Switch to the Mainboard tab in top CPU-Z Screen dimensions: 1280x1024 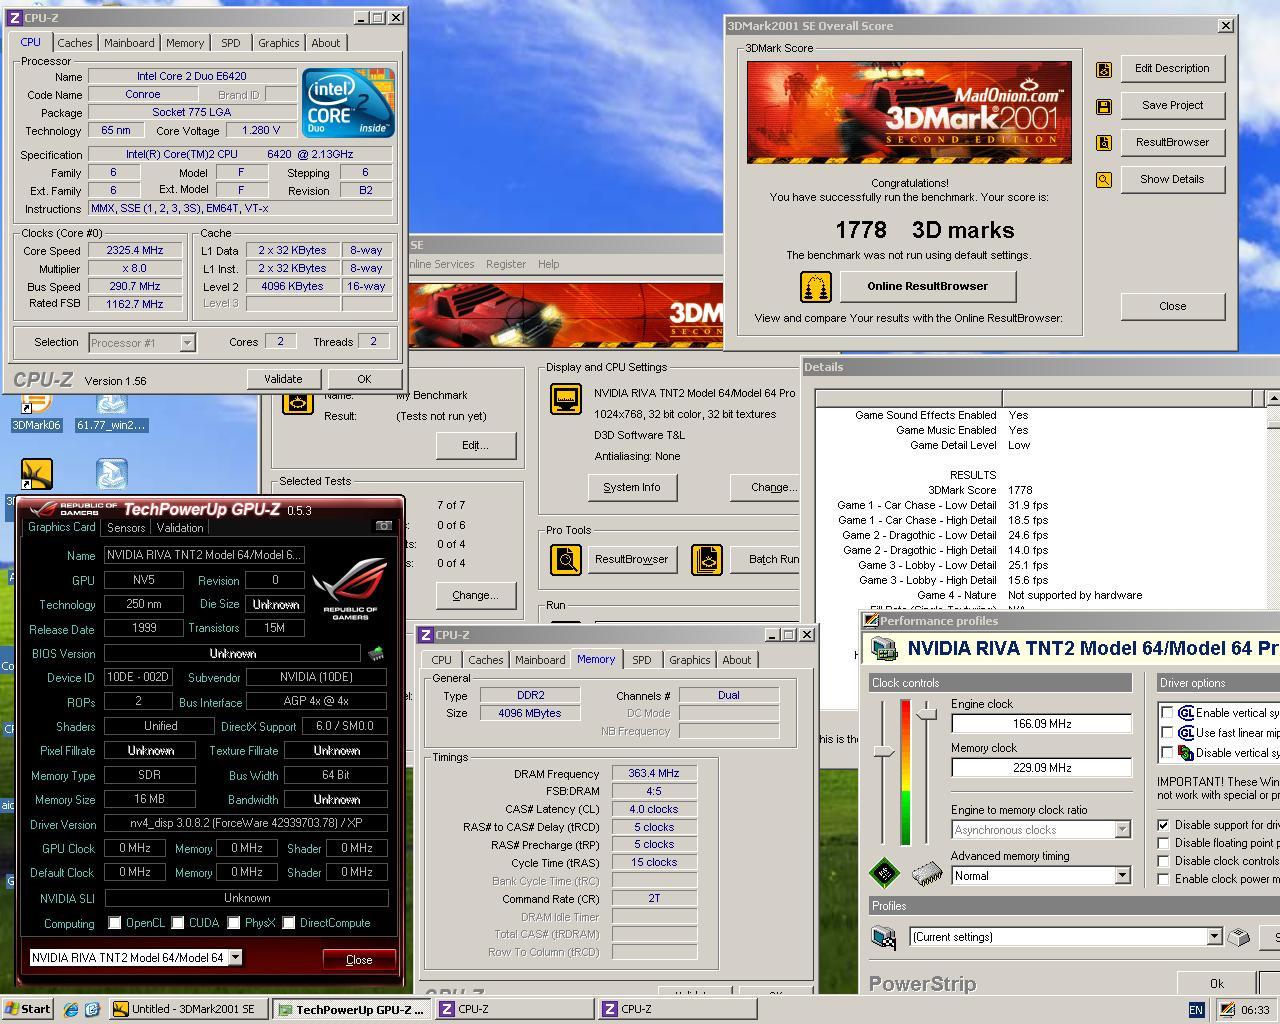129,43
